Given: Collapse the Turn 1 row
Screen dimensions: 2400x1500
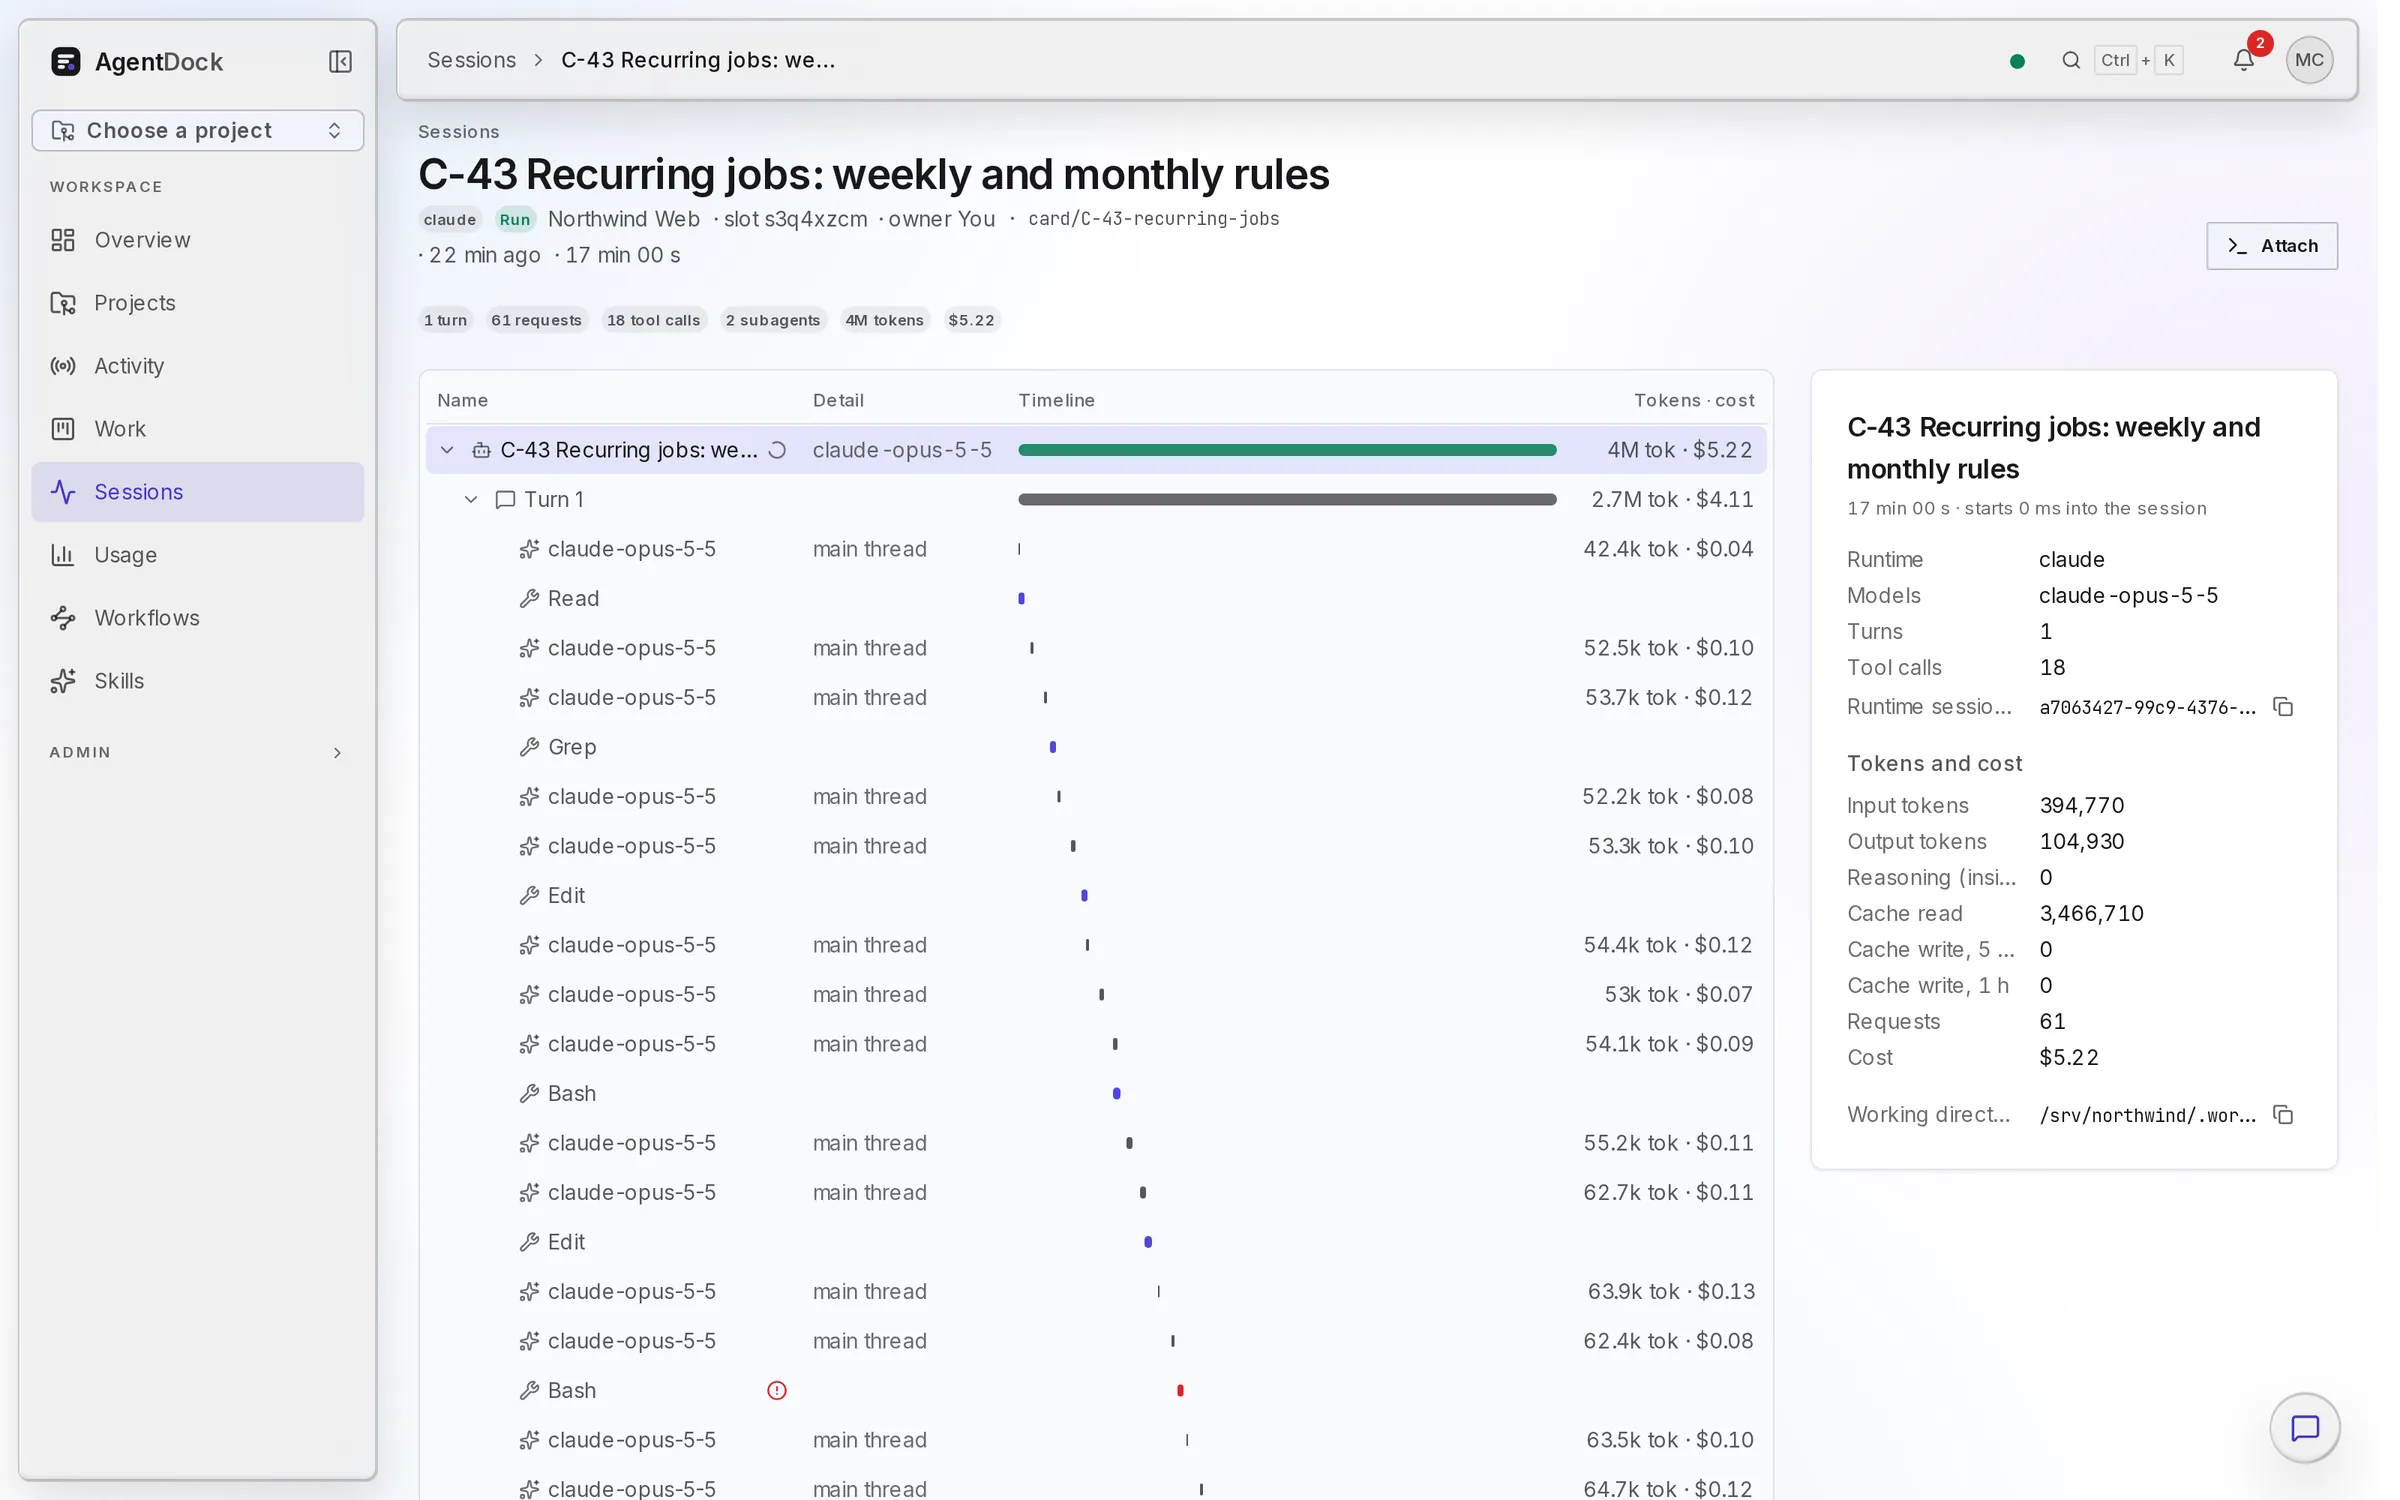Looking at the screenshot, I should point(471,499).
